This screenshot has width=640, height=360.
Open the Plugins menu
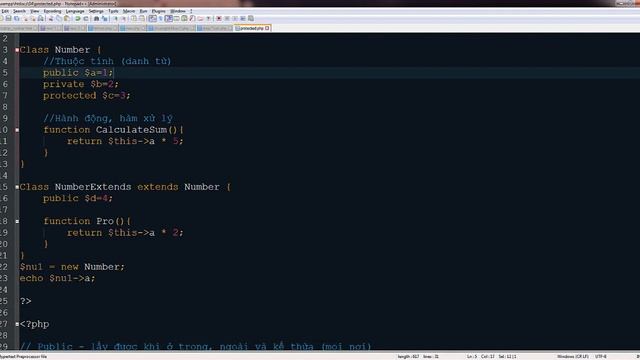tap(158, 11)
